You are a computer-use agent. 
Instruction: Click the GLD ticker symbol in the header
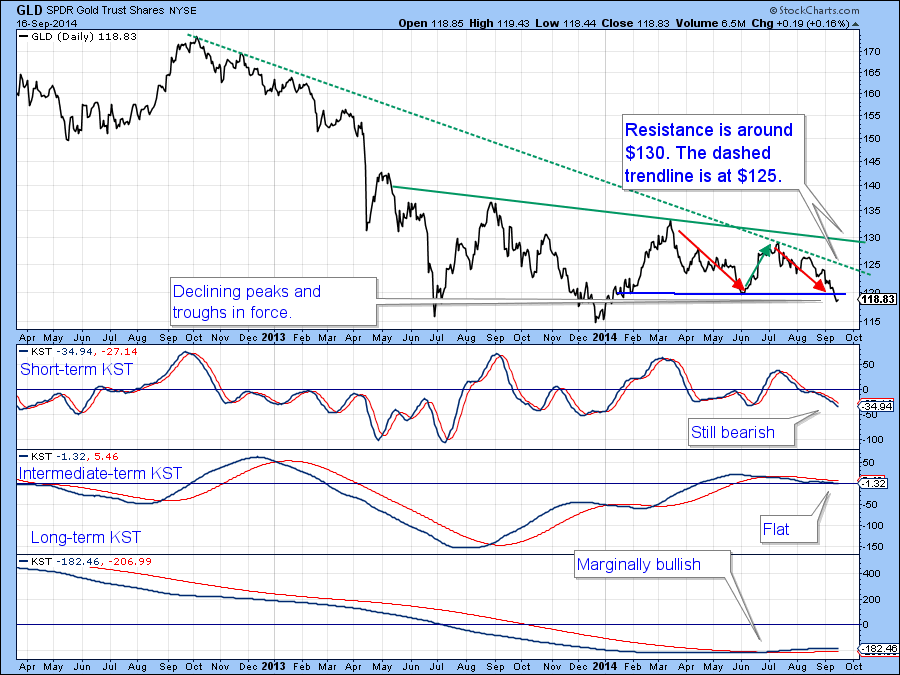[x=29, y=10]
